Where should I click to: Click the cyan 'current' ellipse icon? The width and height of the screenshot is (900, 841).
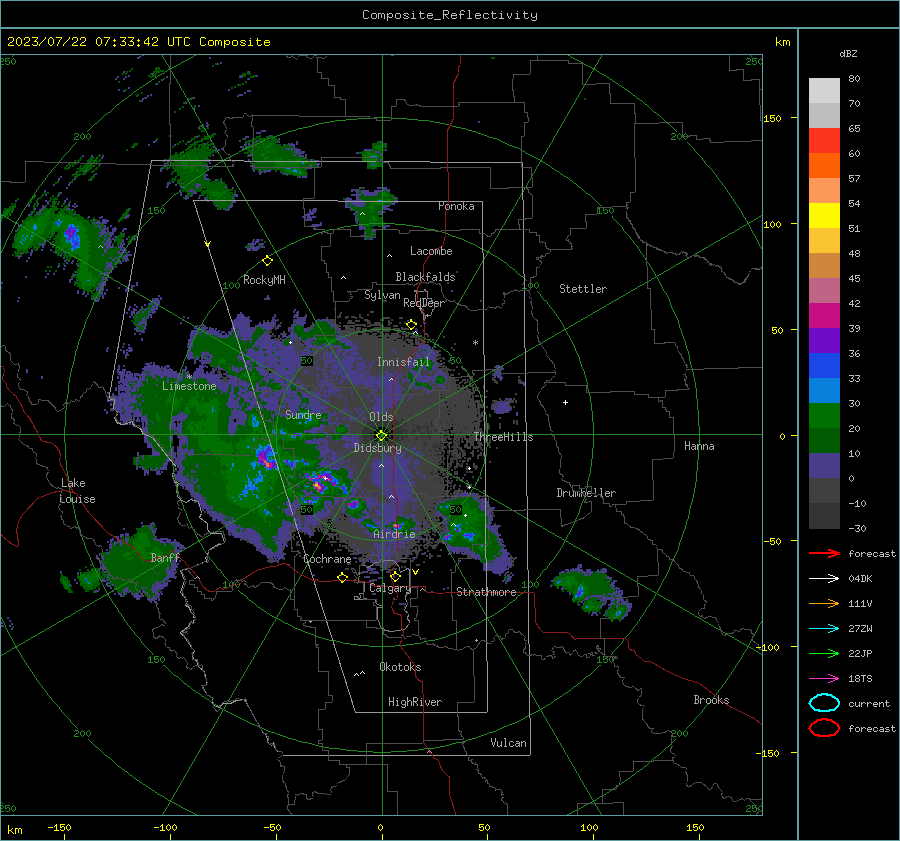click(x=824, y=703)
